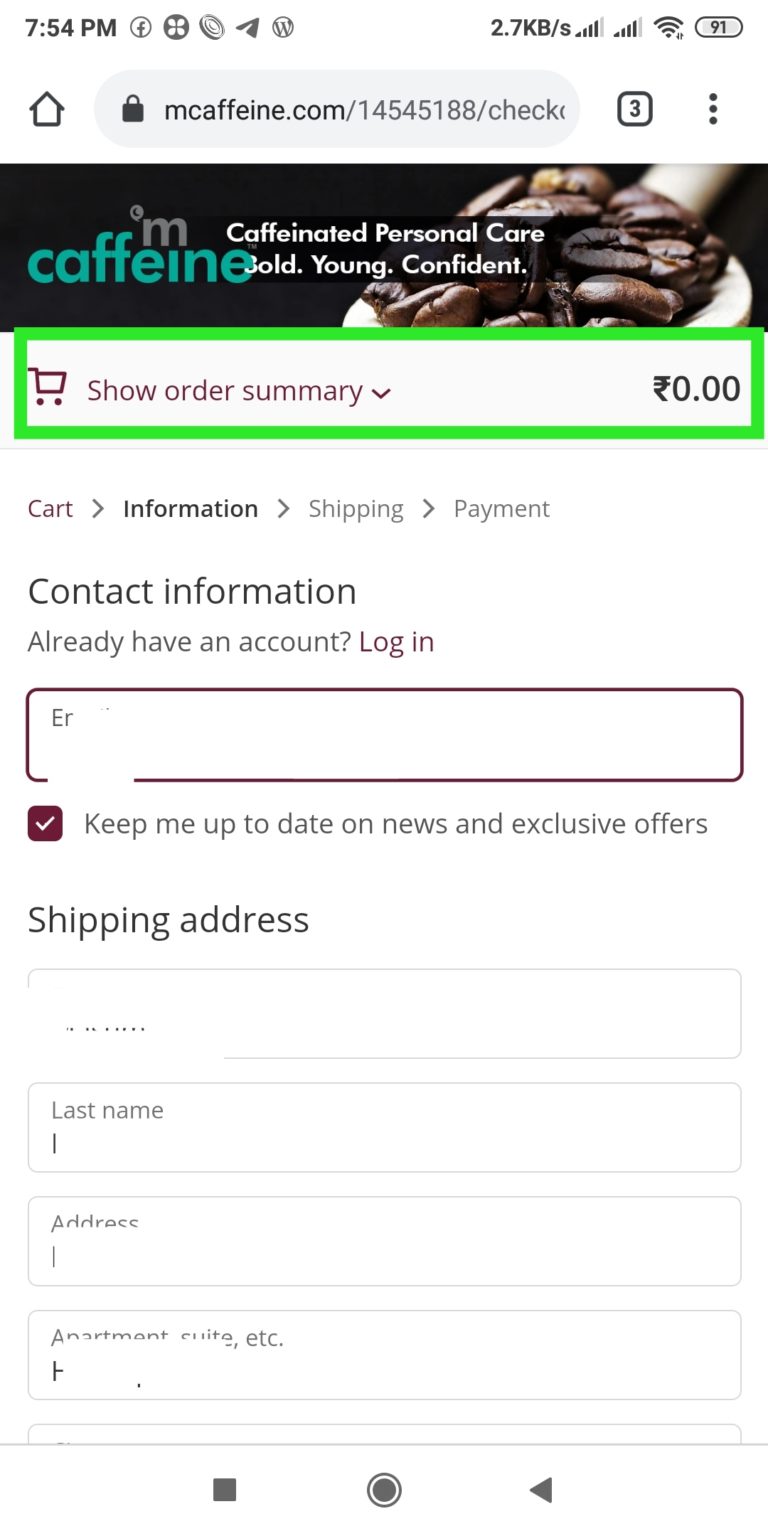Select the Payment breadcrumb step

502,509
